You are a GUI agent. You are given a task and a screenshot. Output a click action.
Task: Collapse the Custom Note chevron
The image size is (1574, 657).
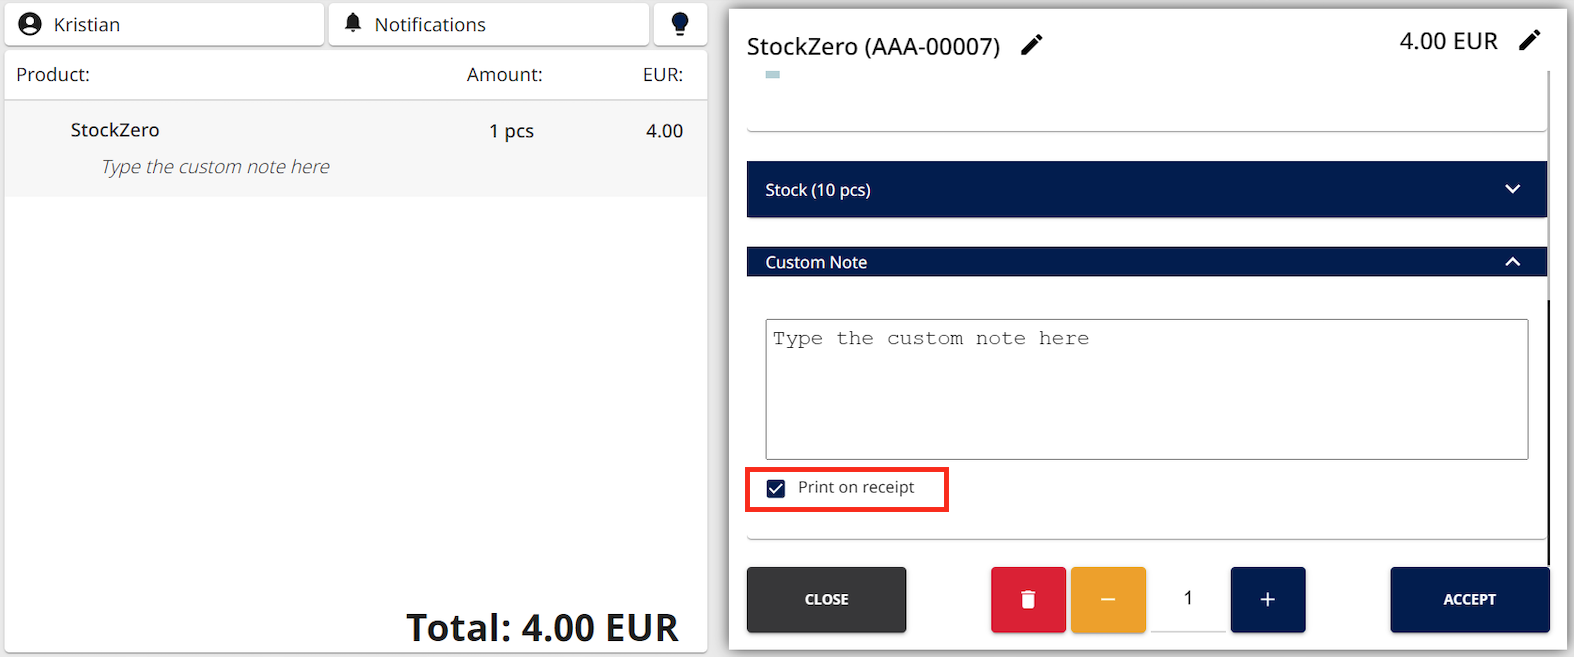click(x=1513, y=262)
